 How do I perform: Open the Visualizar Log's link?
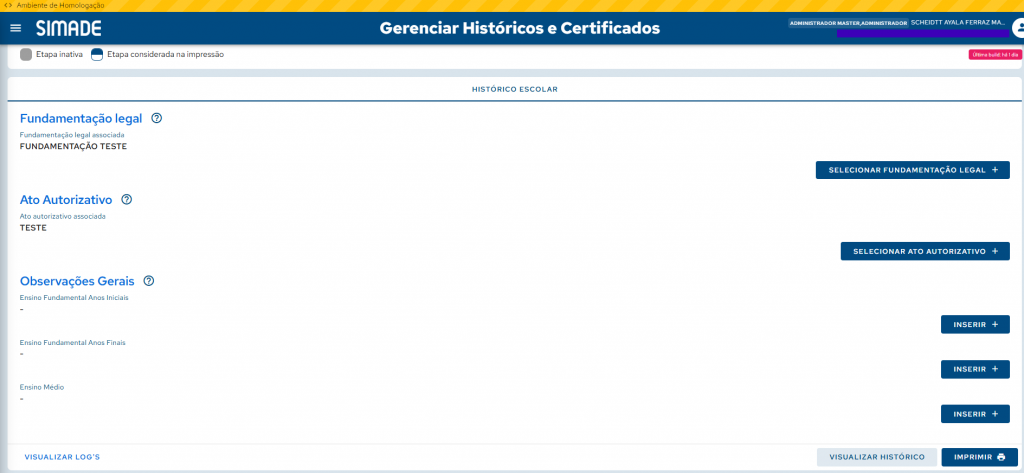62,457
